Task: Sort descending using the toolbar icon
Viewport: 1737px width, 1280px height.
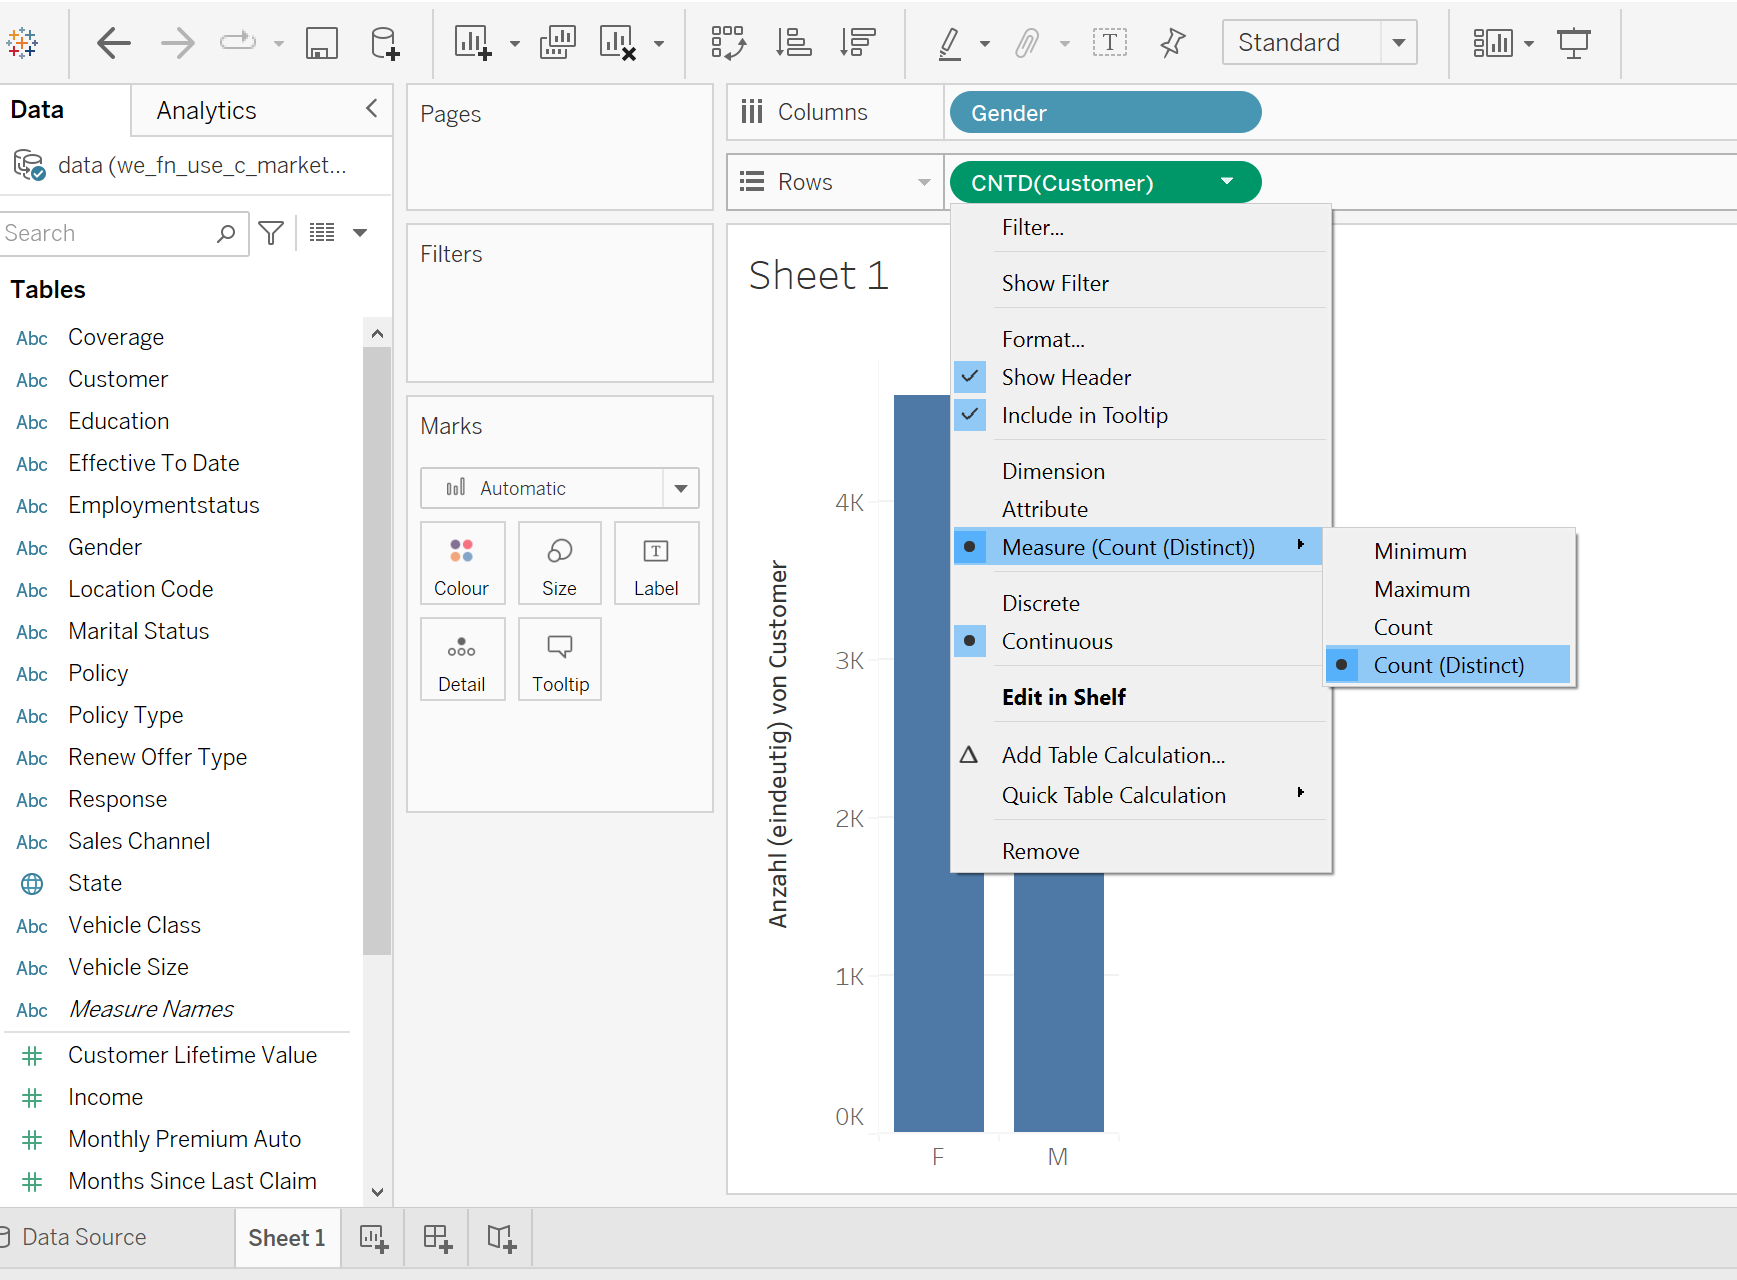Action: click(x=858, y=43)
